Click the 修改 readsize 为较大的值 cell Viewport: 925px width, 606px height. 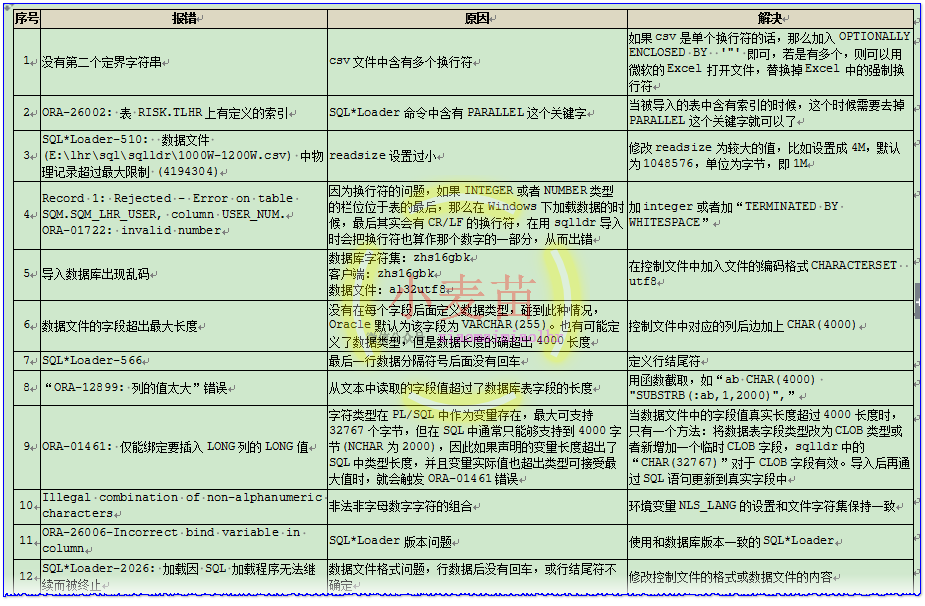pos(770,156)
